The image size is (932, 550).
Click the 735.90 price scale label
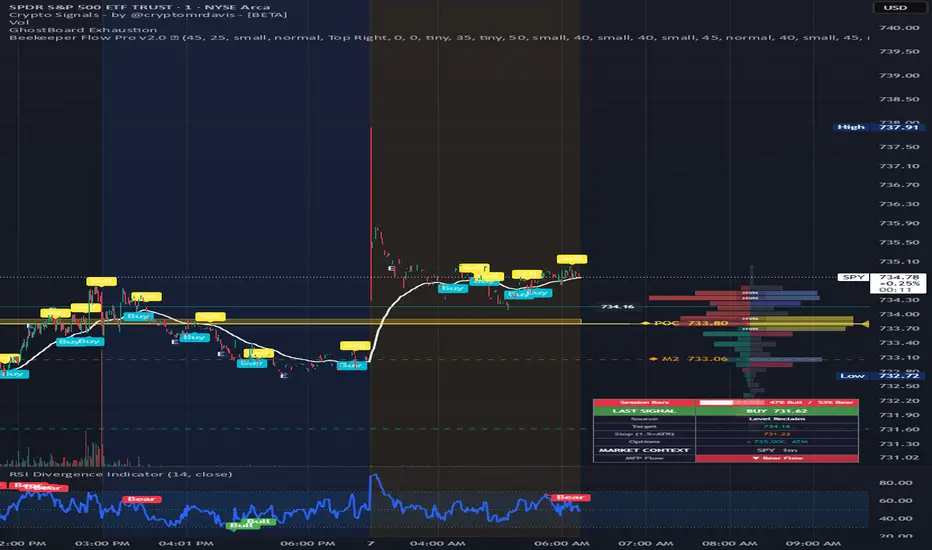click(899, 223)
